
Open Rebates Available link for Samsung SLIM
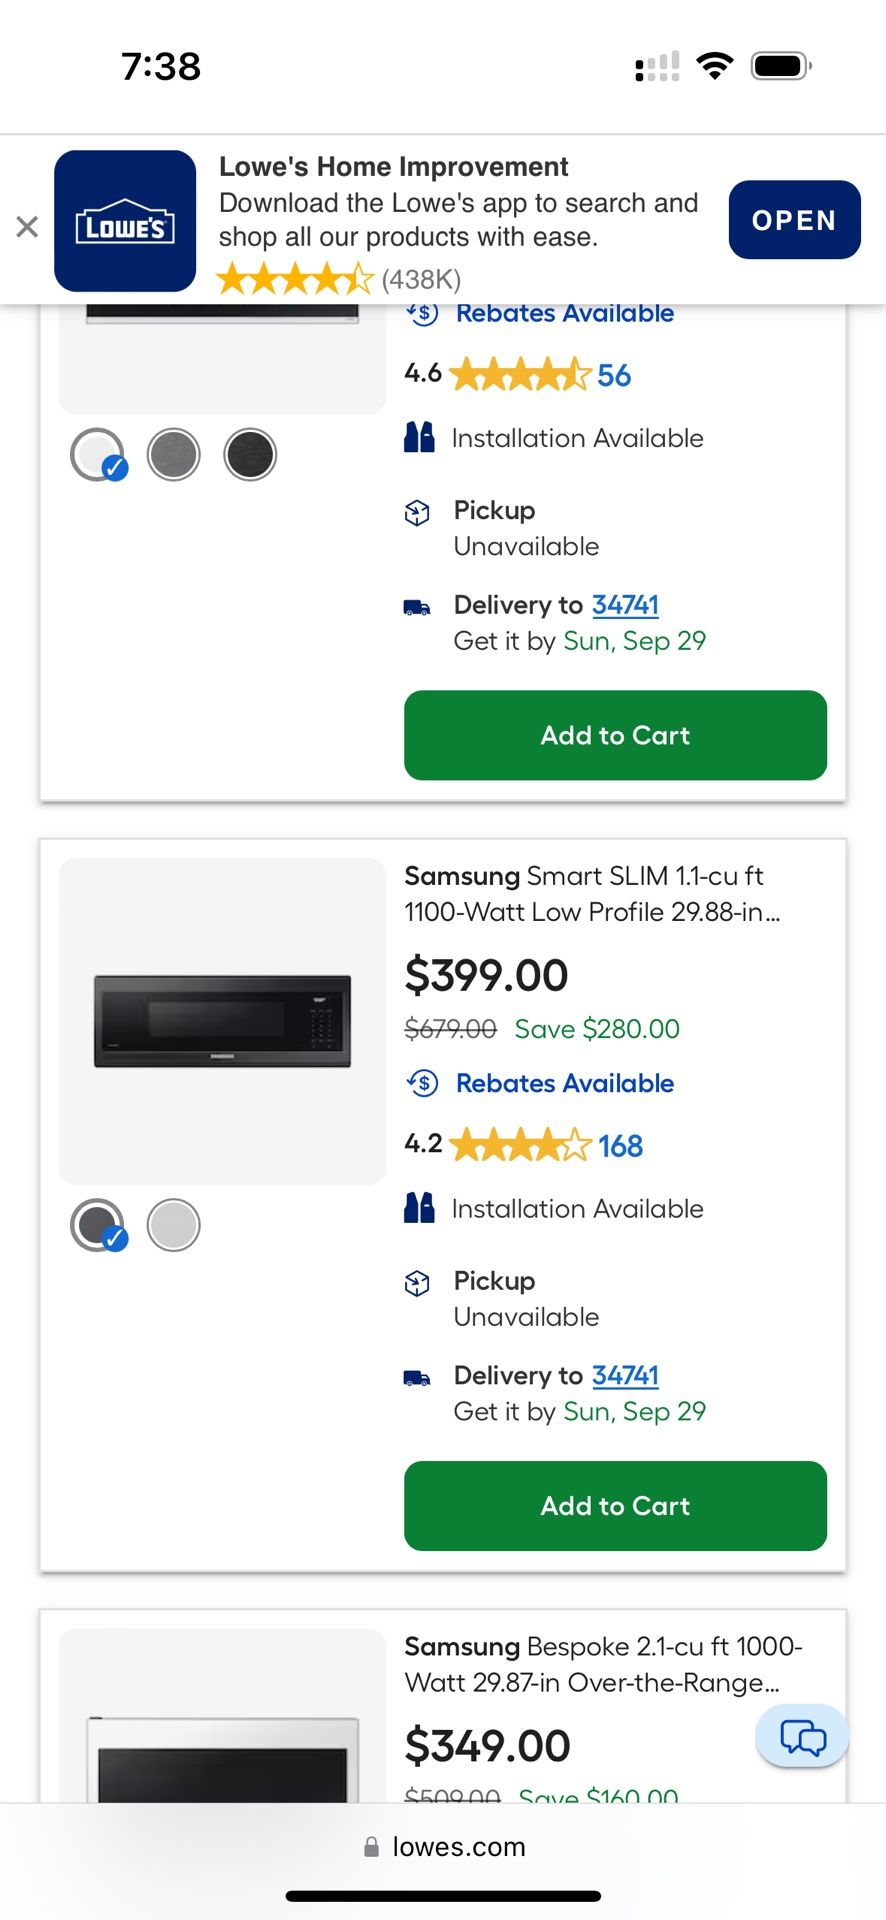coord(565,1083)
